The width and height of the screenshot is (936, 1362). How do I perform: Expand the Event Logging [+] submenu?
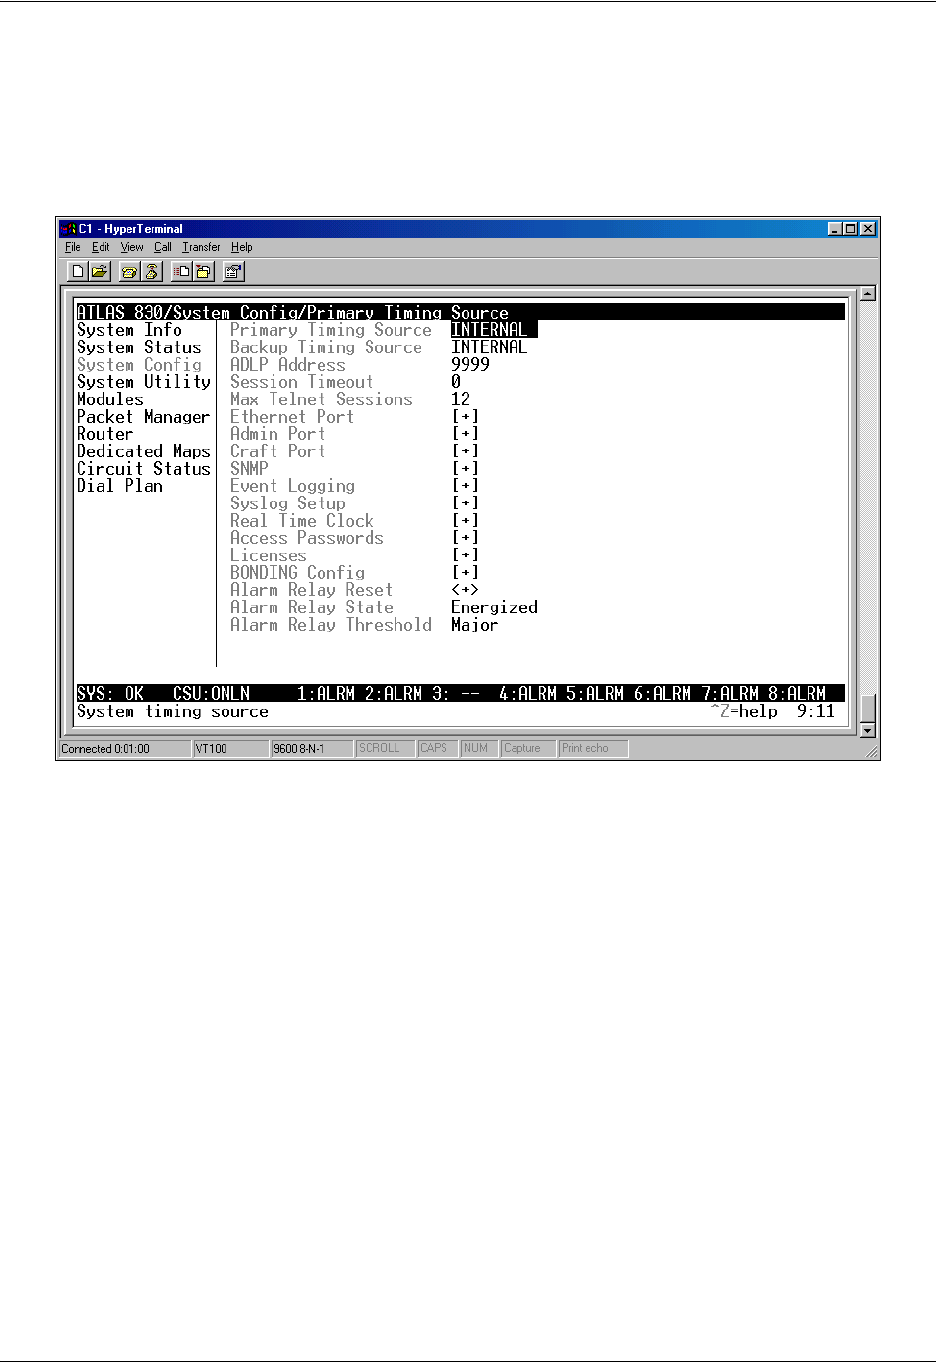point(465,486)
